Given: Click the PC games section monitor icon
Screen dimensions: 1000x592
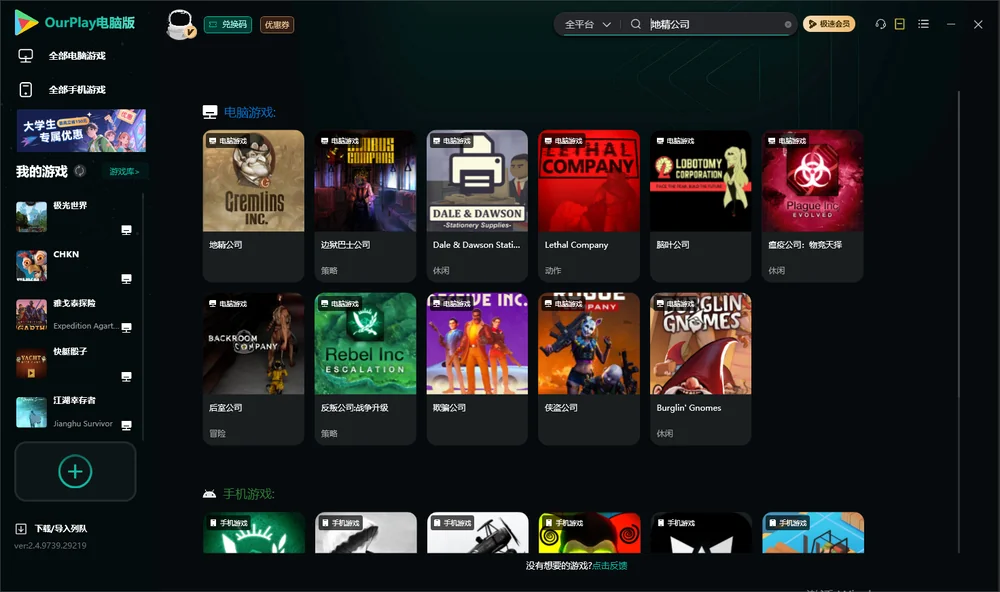Looking at the screenshot, I should [x=210, y=112].
